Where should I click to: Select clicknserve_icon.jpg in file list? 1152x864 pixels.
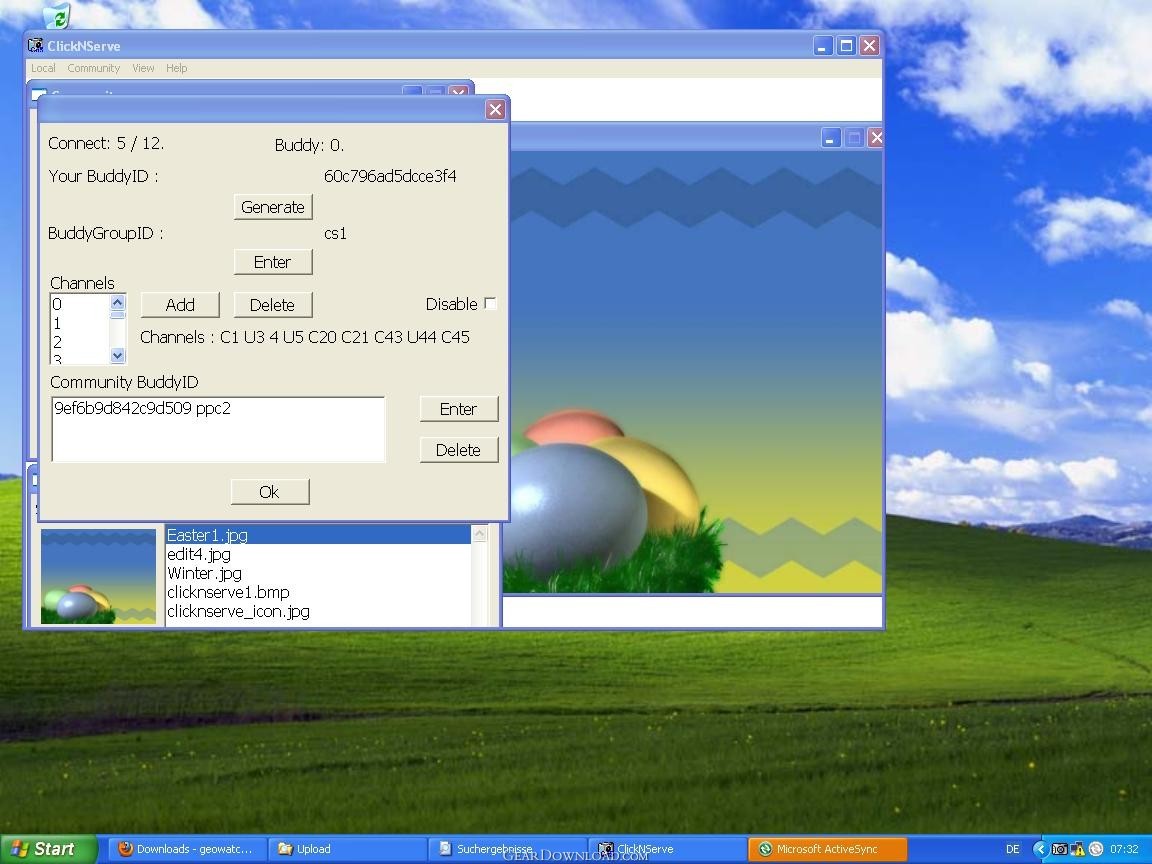318,611
